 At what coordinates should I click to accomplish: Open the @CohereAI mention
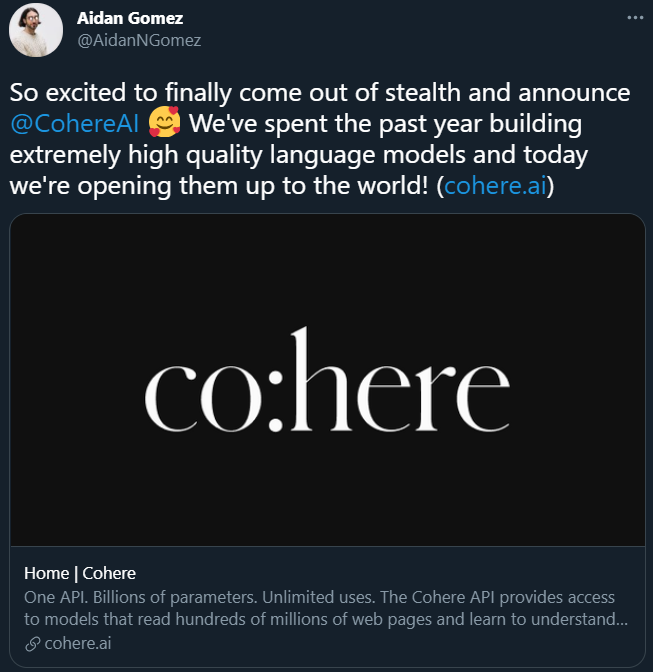point(74,125)
